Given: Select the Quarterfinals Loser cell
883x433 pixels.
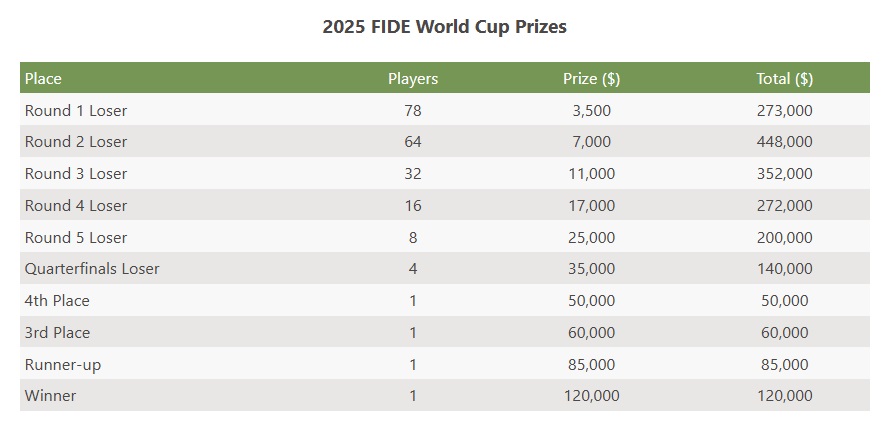Looking at the screenshot, I should click(x=92, y=269).
